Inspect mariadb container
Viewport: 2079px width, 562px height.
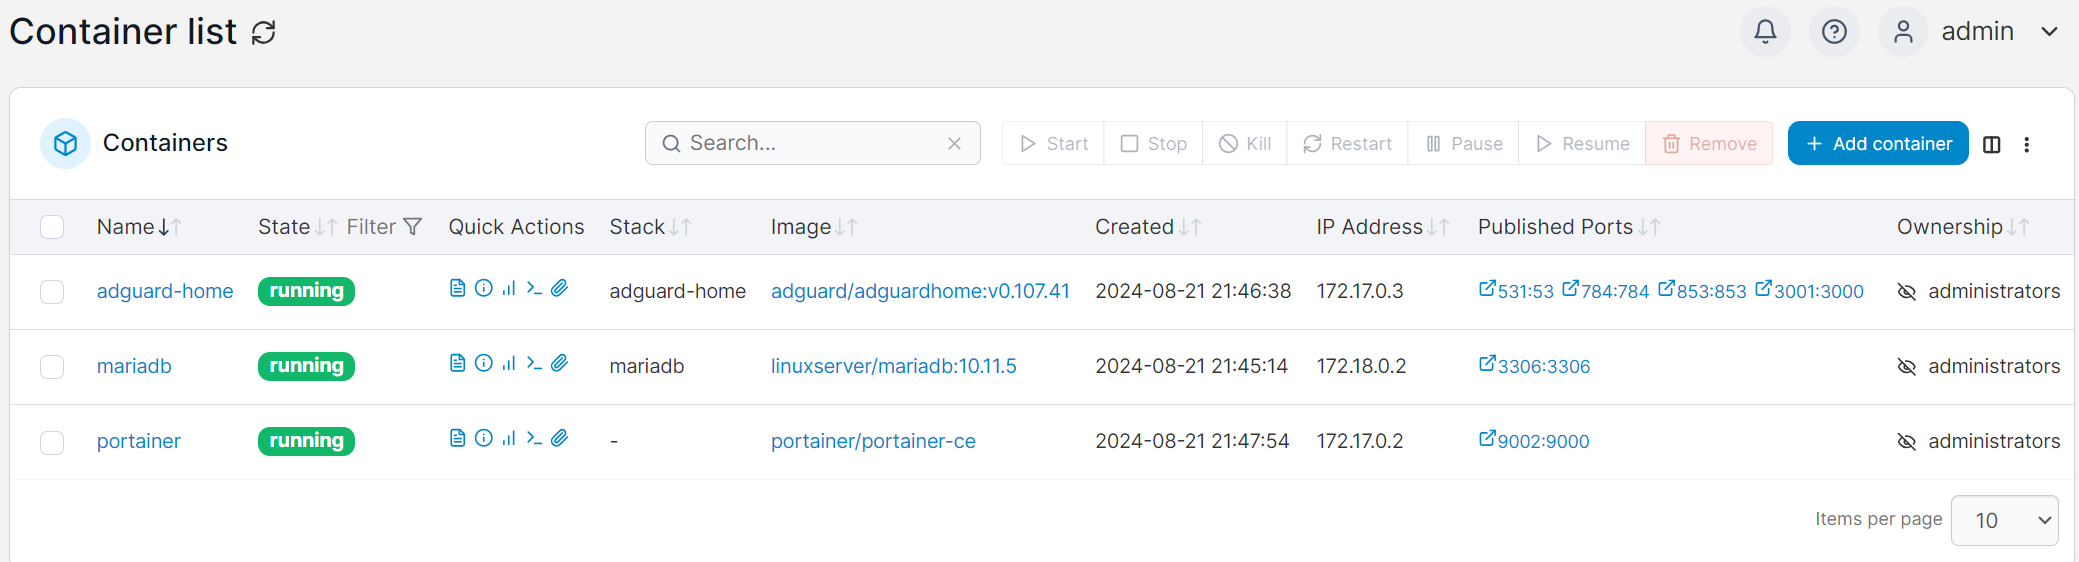(483, 363)
